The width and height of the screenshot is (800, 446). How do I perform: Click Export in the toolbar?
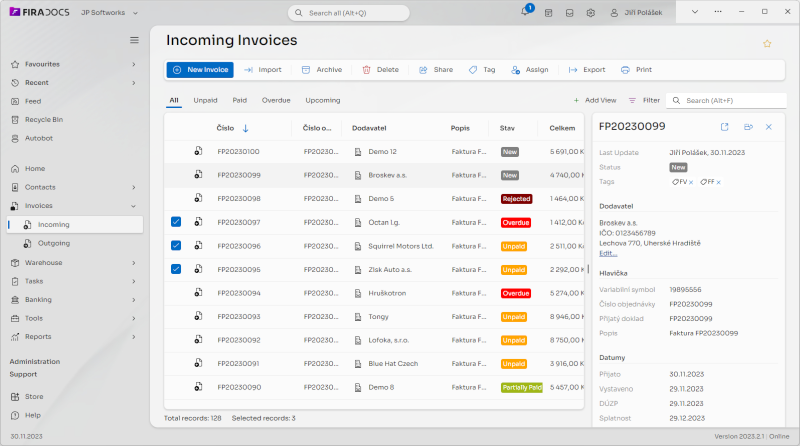587,70
